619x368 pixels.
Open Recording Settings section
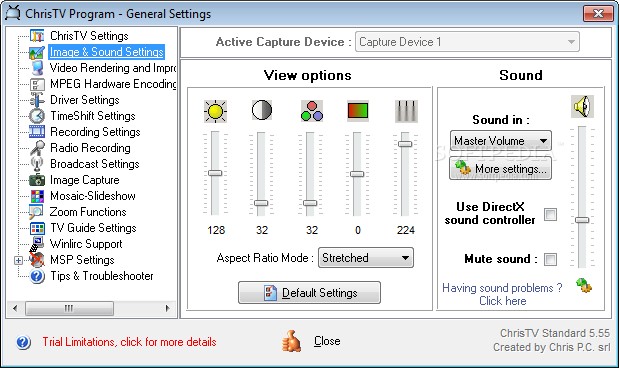(x=95, y=132)
